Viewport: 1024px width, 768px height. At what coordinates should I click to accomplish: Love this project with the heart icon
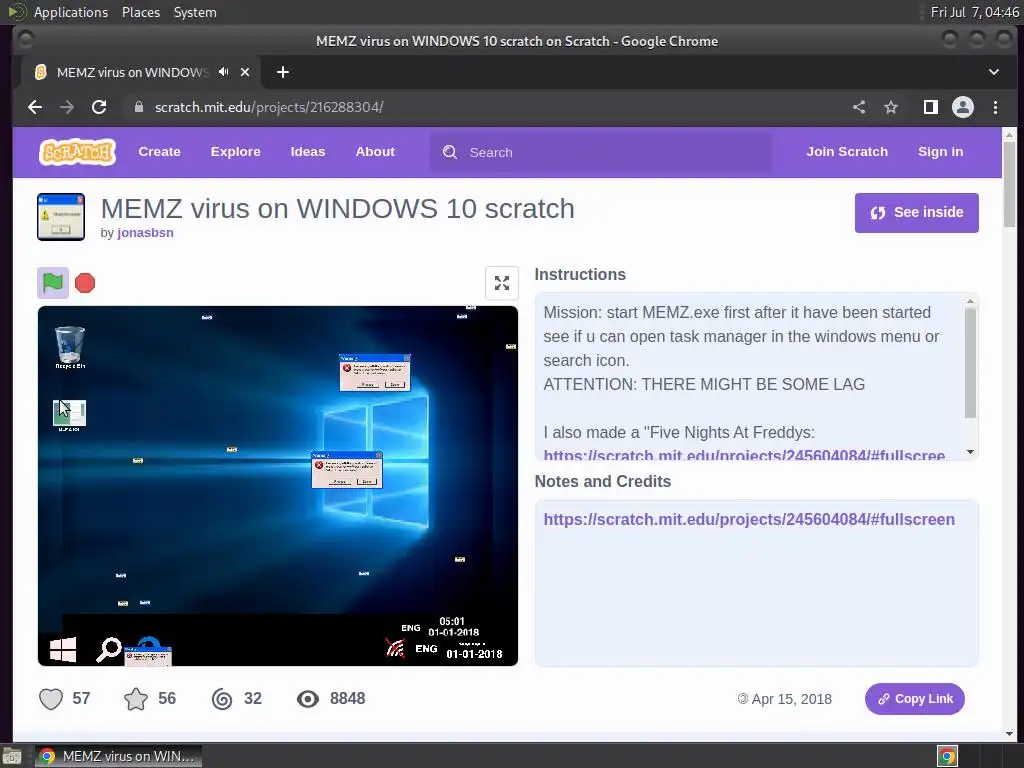click(x=51, y=699)
